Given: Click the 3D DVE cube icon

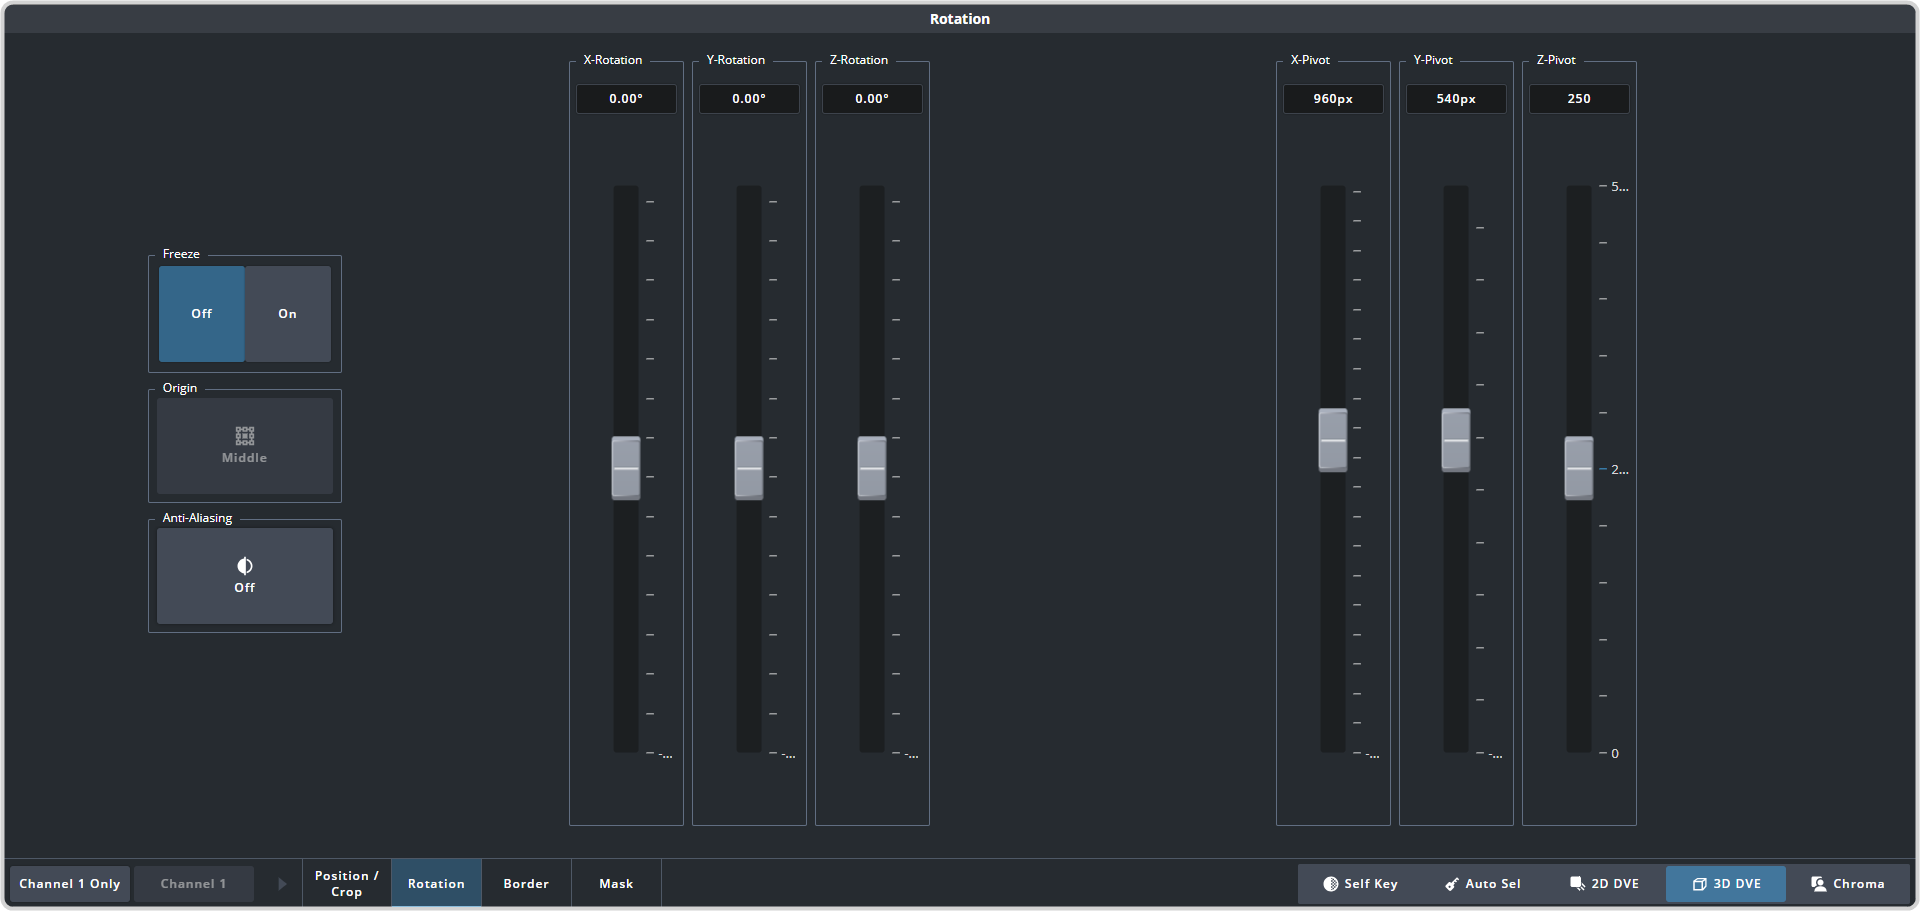Looking at the screenshot, I should point(1699,884).
